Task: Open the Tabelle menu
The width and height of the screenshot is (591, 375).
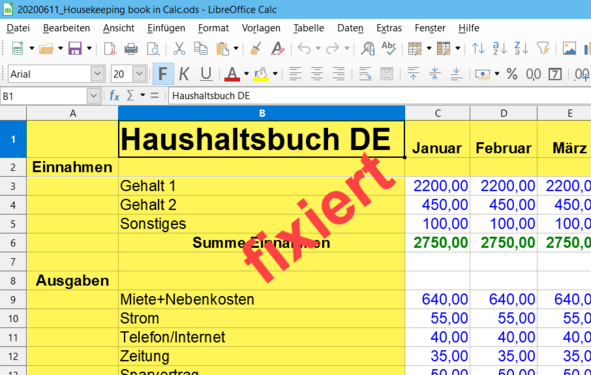Action: 309,28
